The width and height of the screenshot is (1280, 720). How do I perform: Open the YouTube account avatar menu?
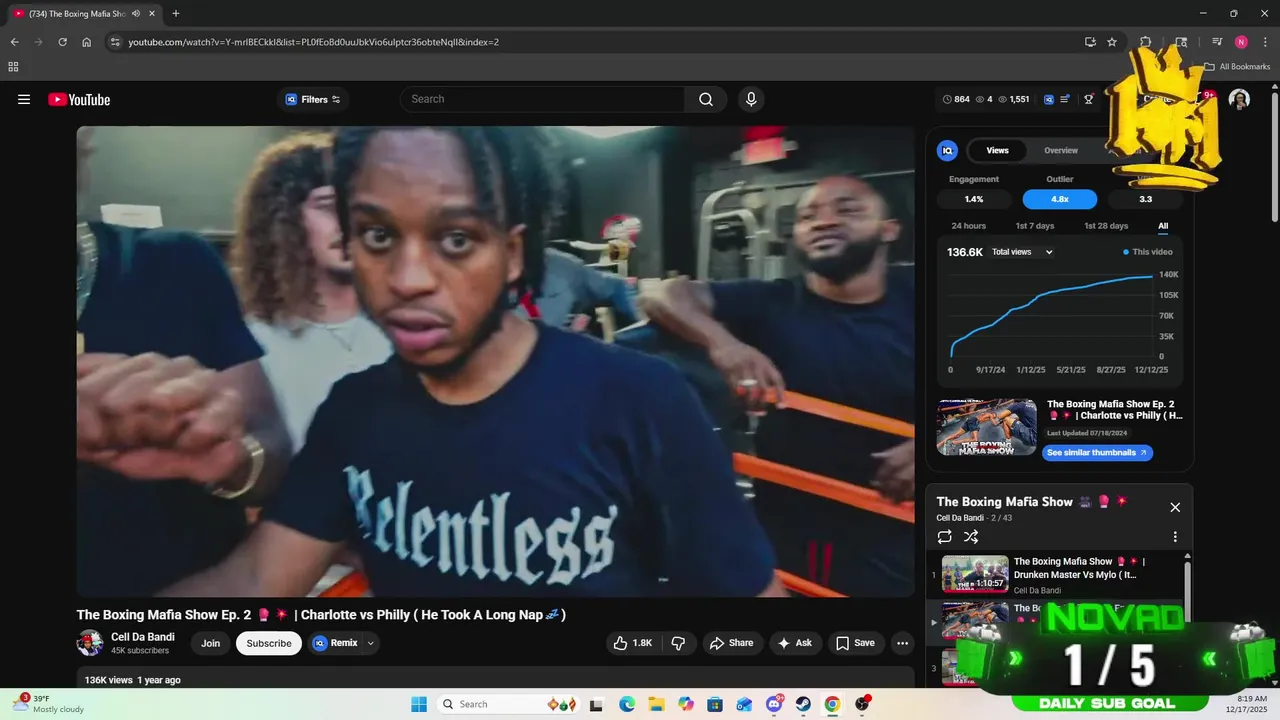tap(1239, 99)
